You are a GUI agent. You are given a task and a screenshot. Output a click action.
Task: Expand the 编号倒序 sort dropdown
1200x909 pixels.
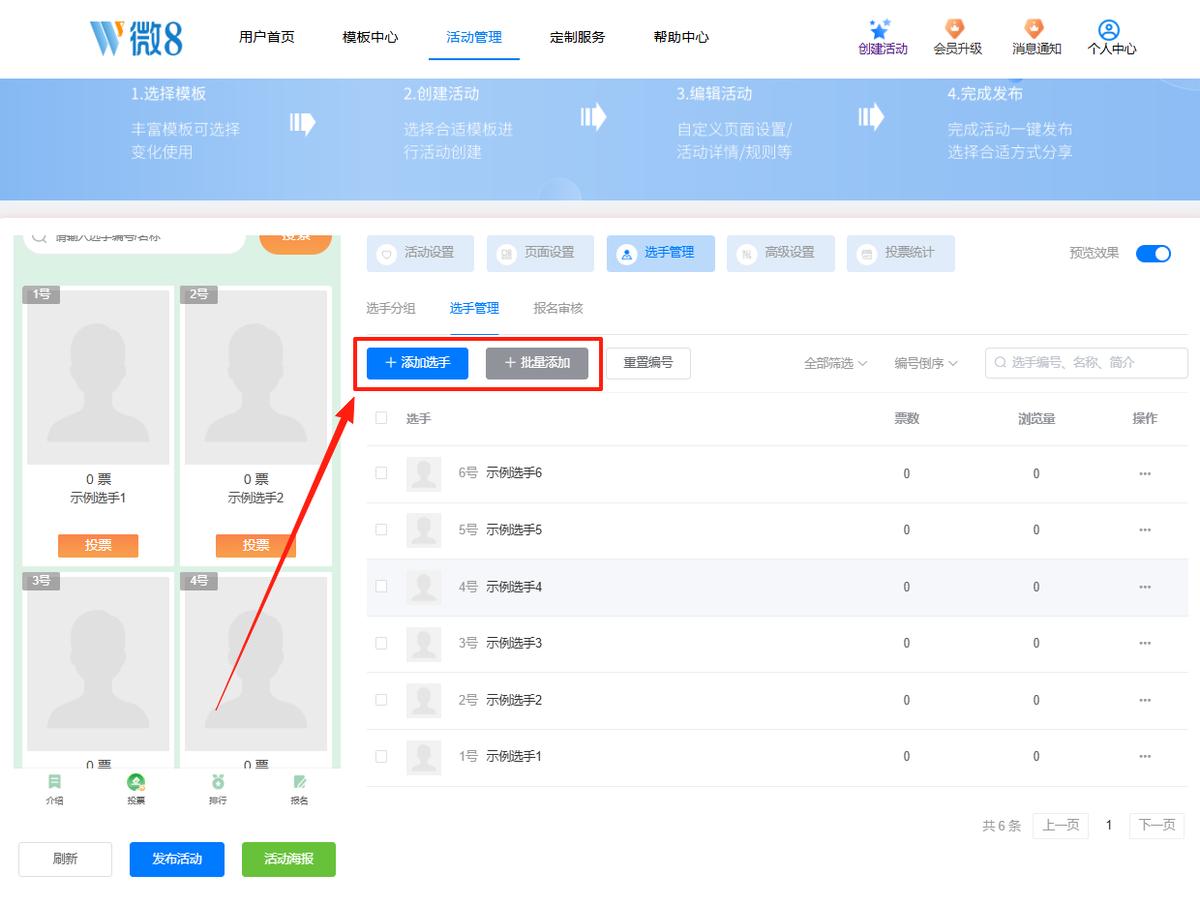click(926, 363)
